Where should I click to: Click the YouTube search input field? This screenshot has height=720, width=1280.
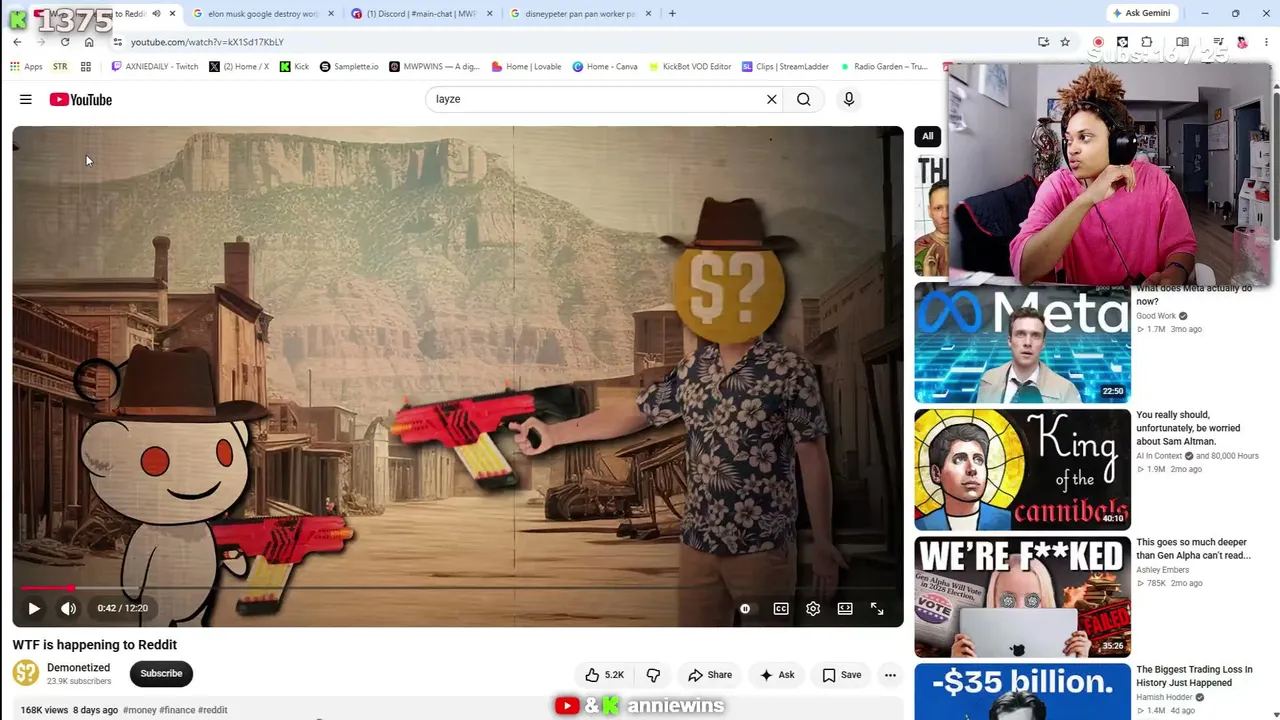pos(597,99)
